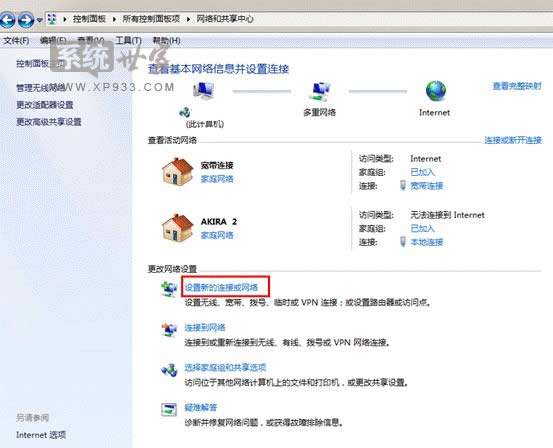Click the Internet globe icon
Screen dimensions: 553x448
coord(436,91)
